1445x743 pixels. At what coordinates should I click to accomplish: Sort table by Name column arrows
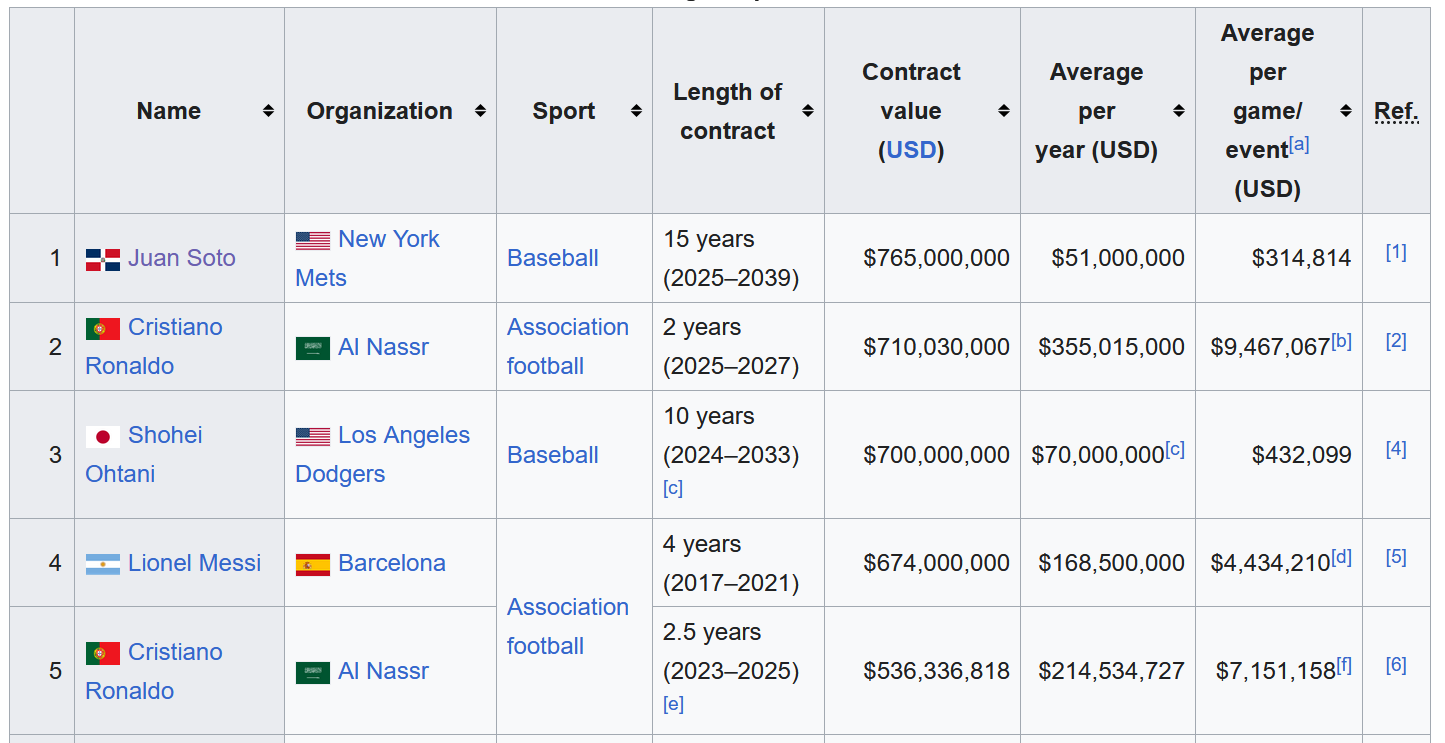pyautogui.click(x=268, y=111)
